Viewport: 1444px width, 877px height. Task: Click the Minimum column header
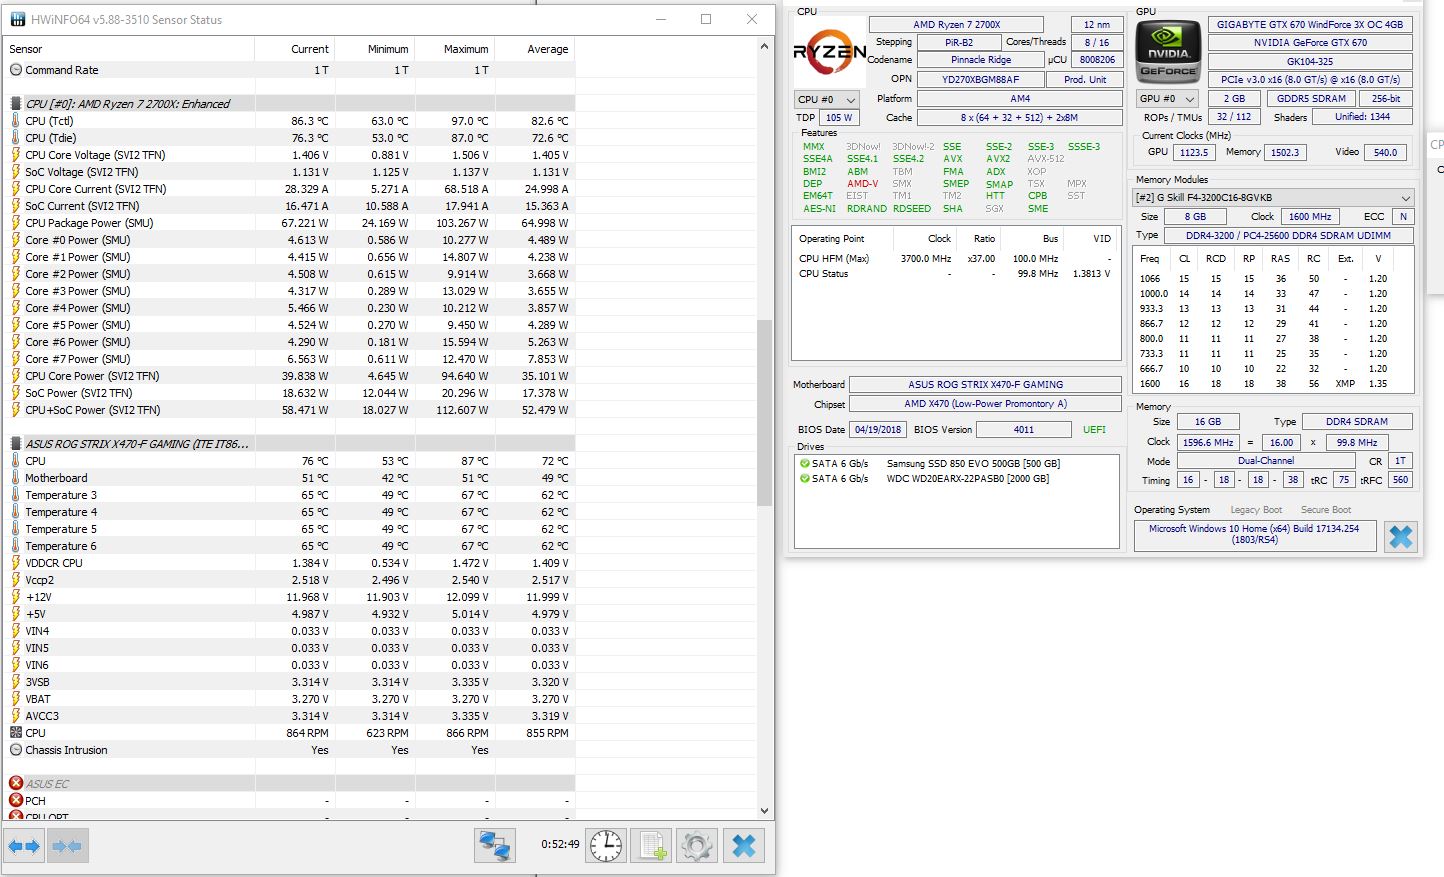[375, 49]
